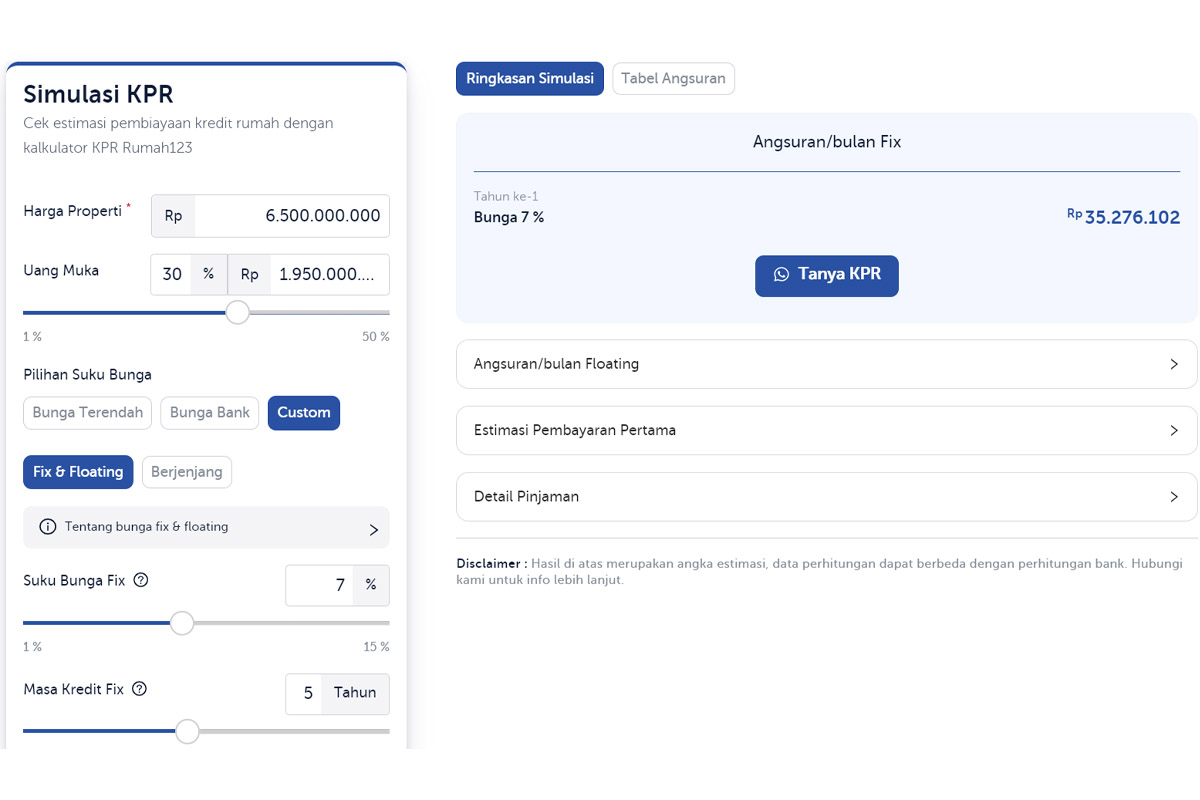Click help icon beside Masa Kredit Fix

(x=140, y=689)
